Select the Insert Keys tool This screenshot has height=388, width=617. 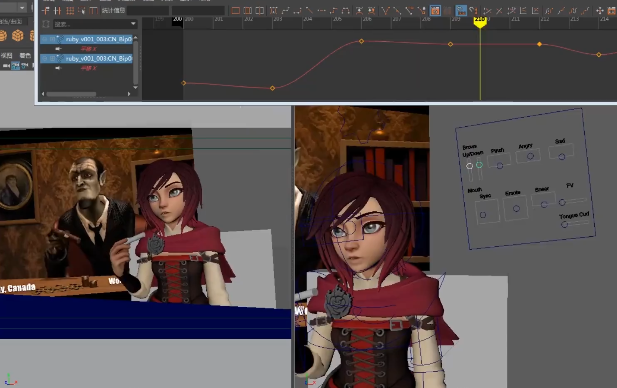tap(57, 11)
